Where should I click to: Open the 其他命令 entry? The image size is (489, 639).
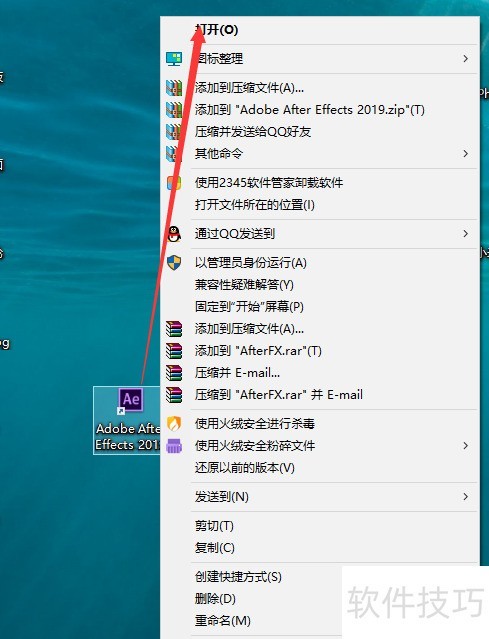(x=320, y=154)
